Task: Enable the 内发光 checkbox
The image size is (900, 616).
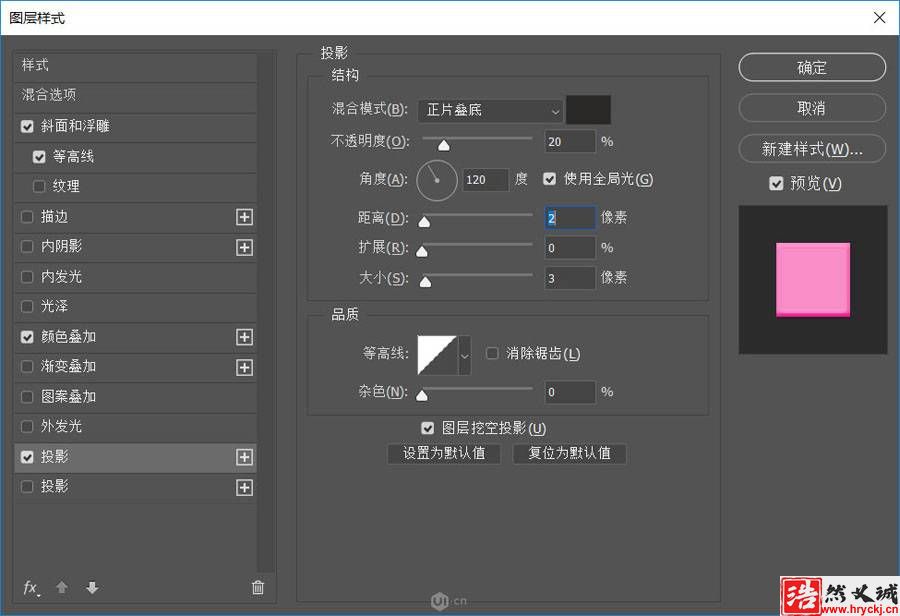Action: point(27,277)
